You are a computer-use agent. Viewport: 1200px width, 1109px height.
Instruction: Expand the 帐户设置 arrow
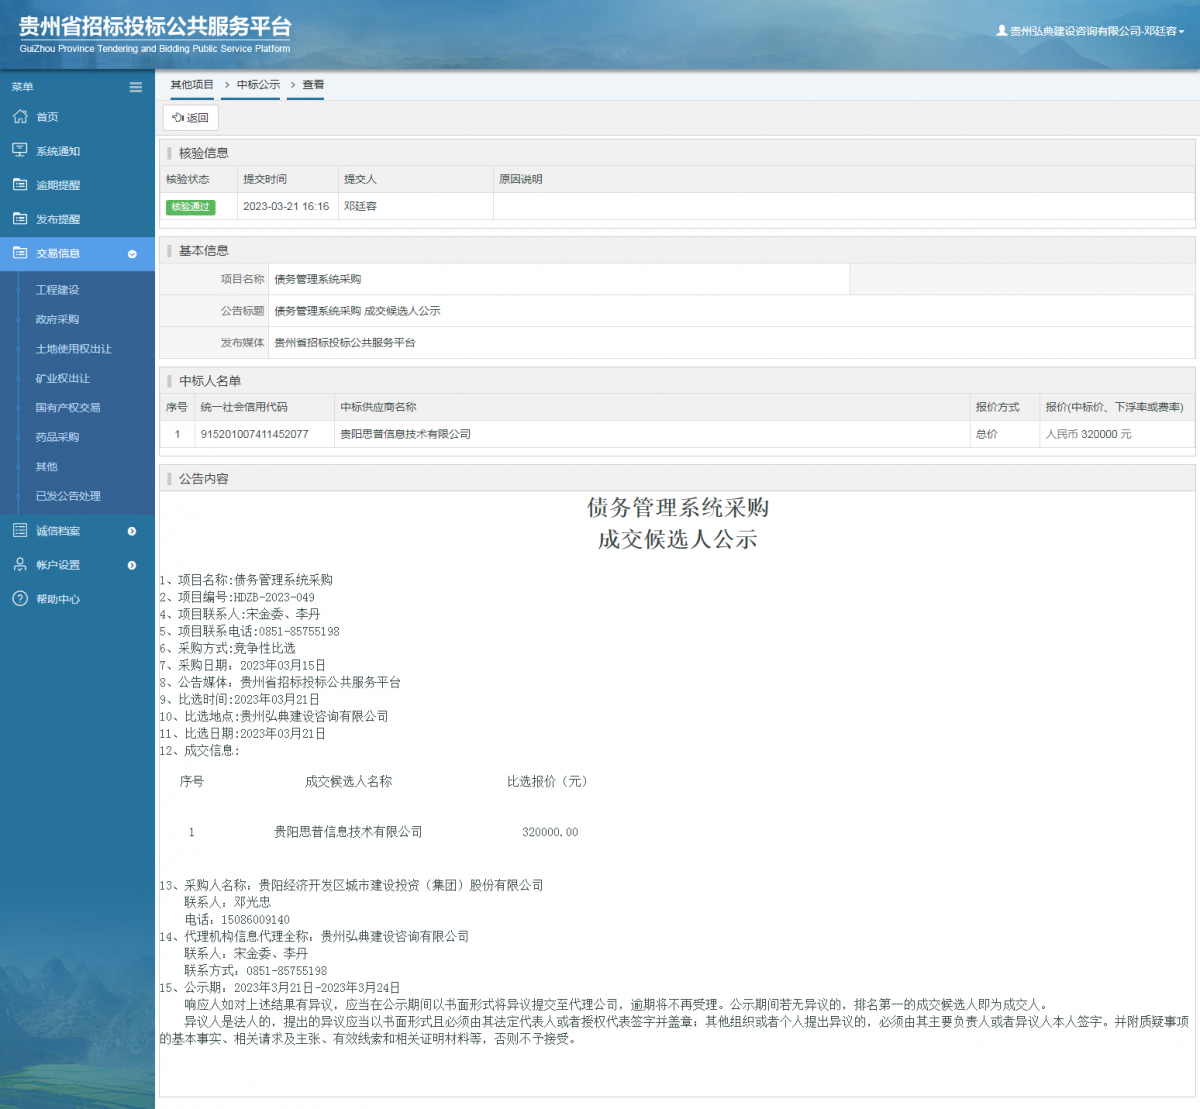point(132,565)
